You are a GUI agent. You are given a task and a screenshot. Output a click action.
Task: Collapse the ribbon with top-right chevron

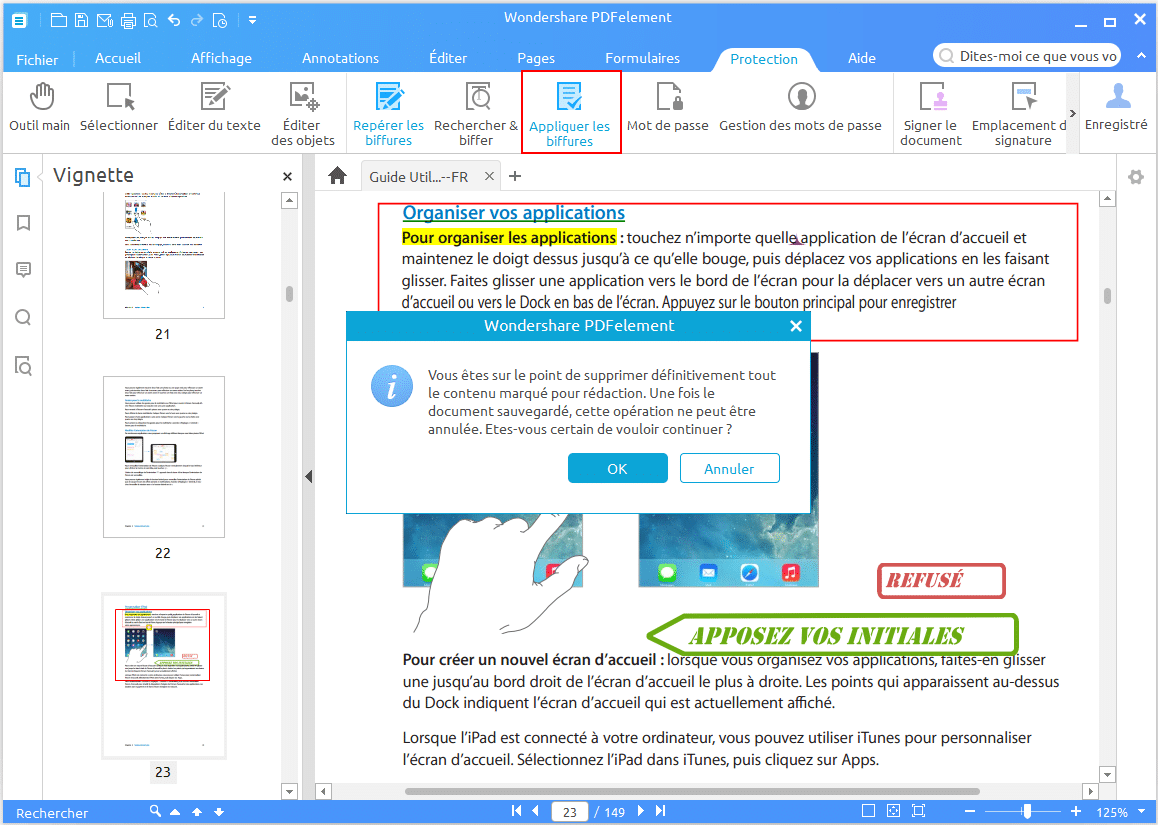point(1141,55)
